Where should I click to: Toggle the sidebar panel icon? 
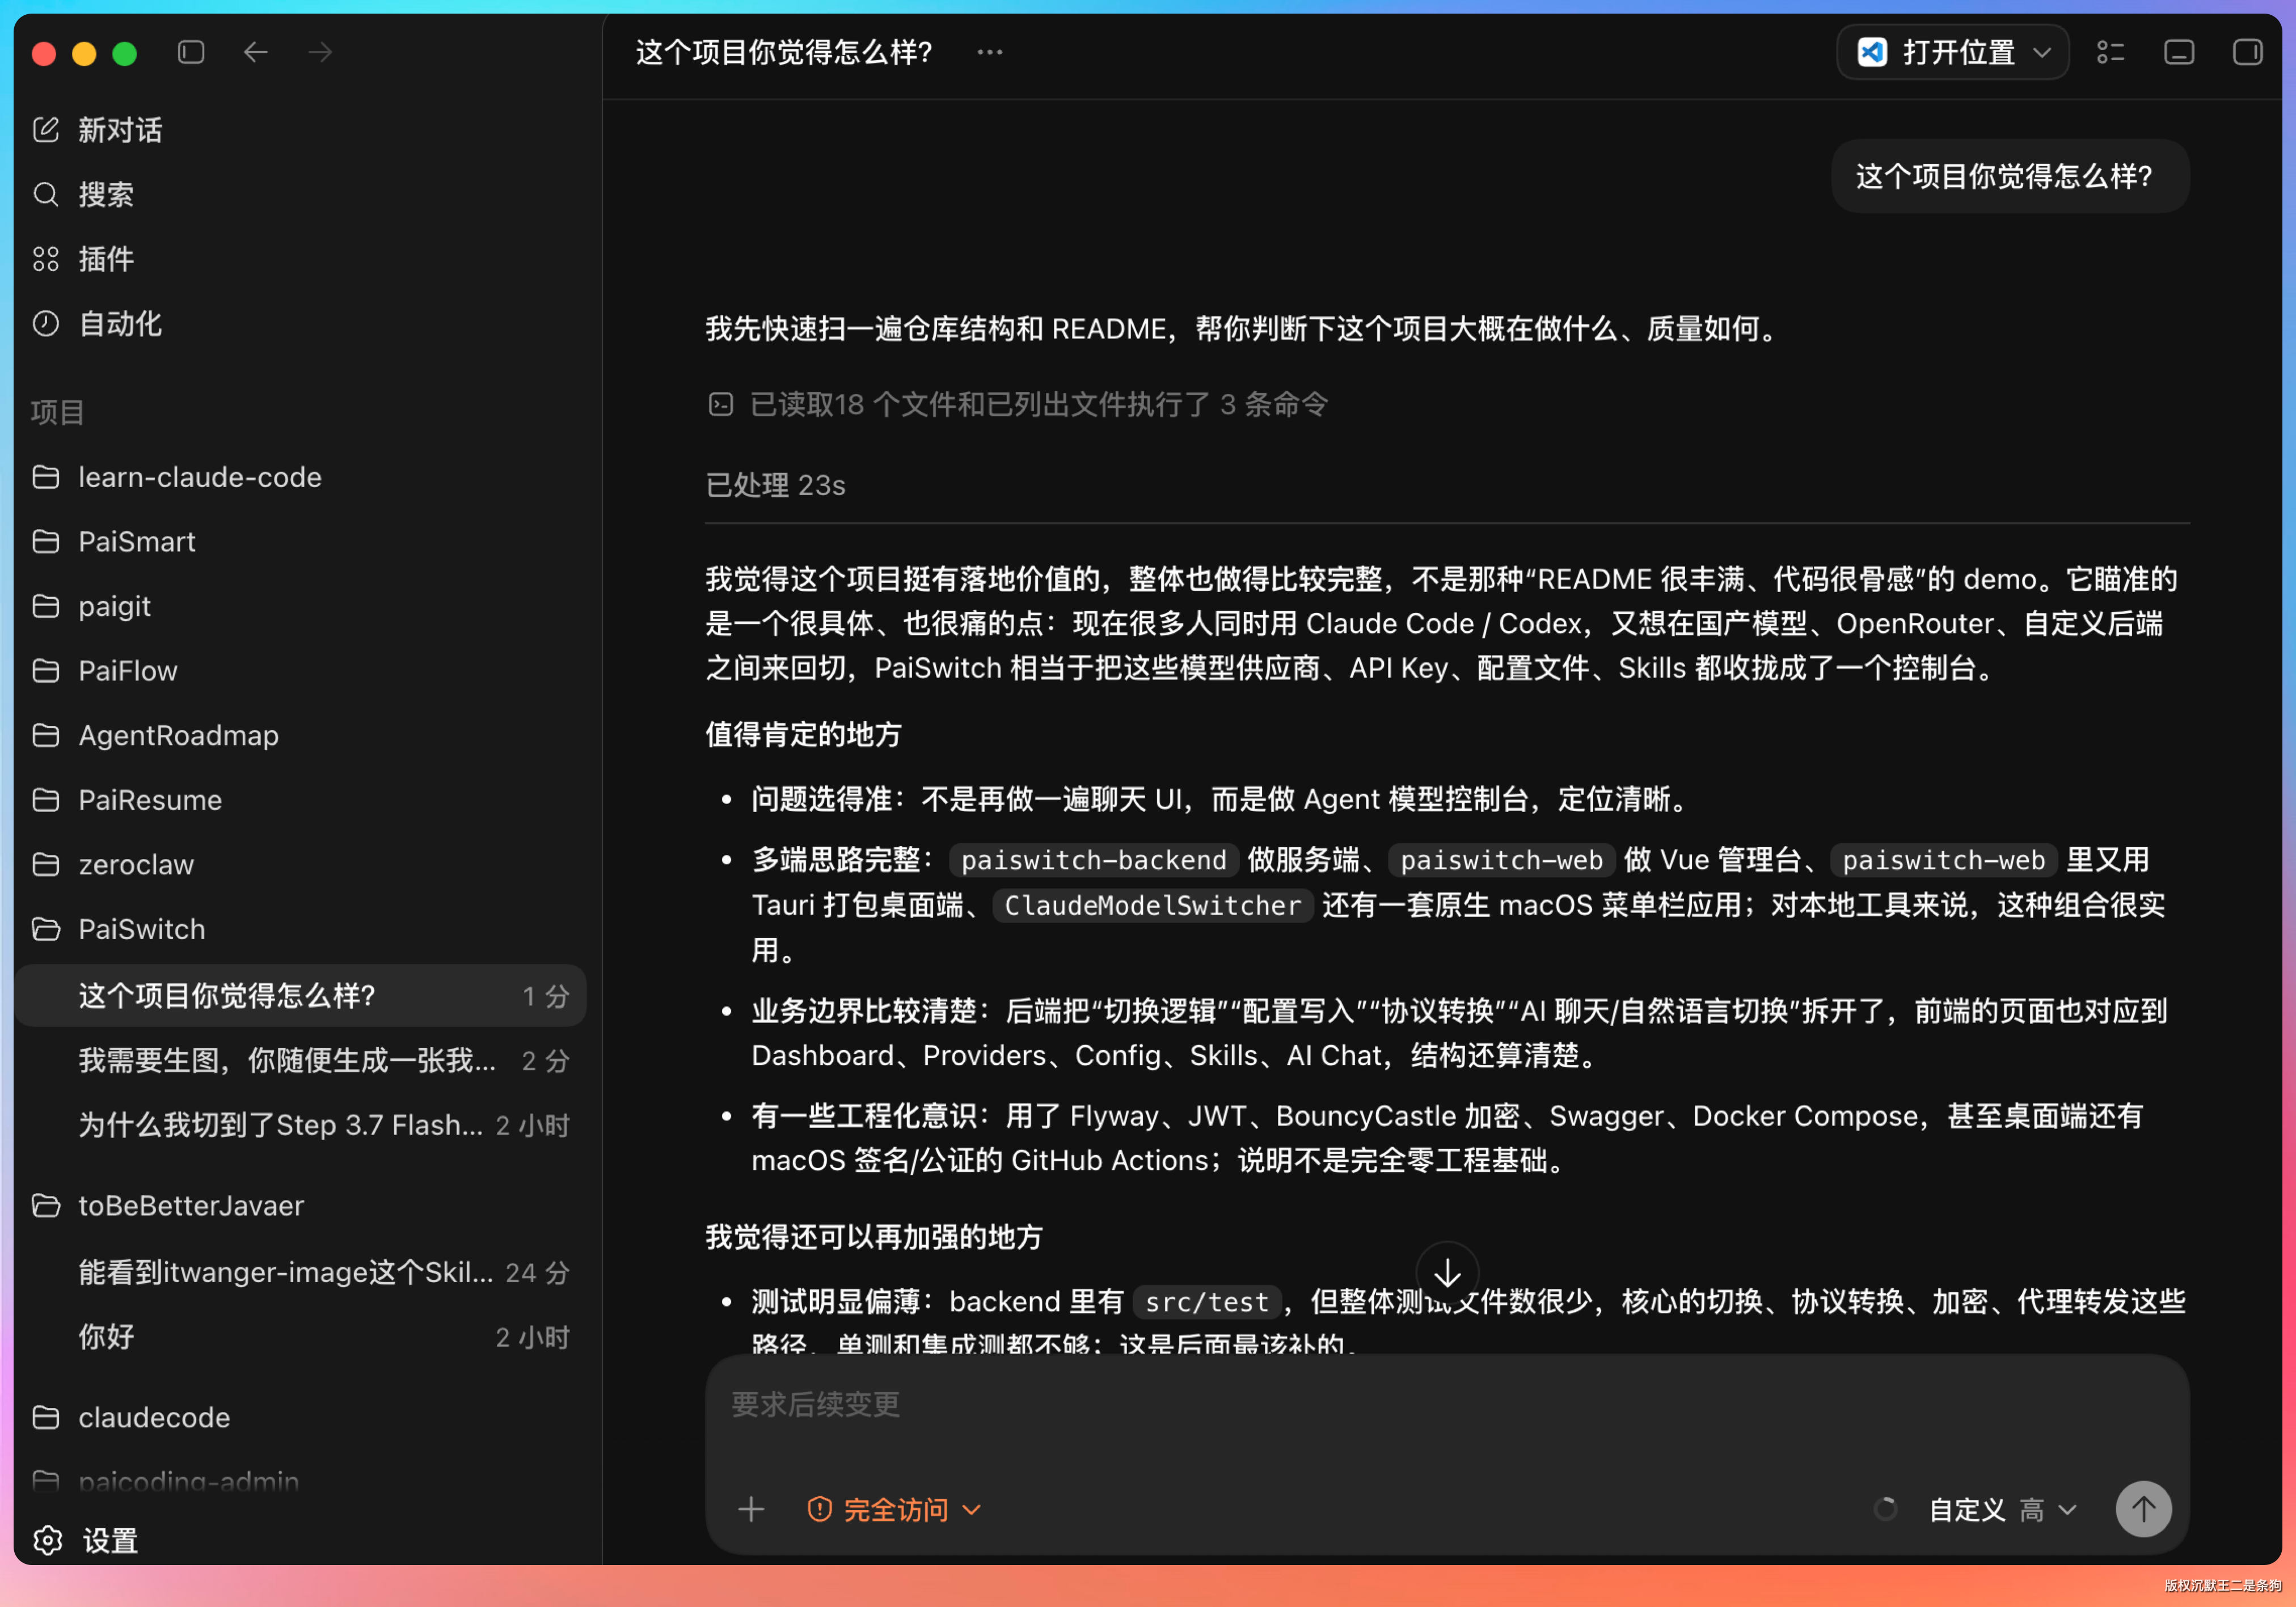click(191, 52)
